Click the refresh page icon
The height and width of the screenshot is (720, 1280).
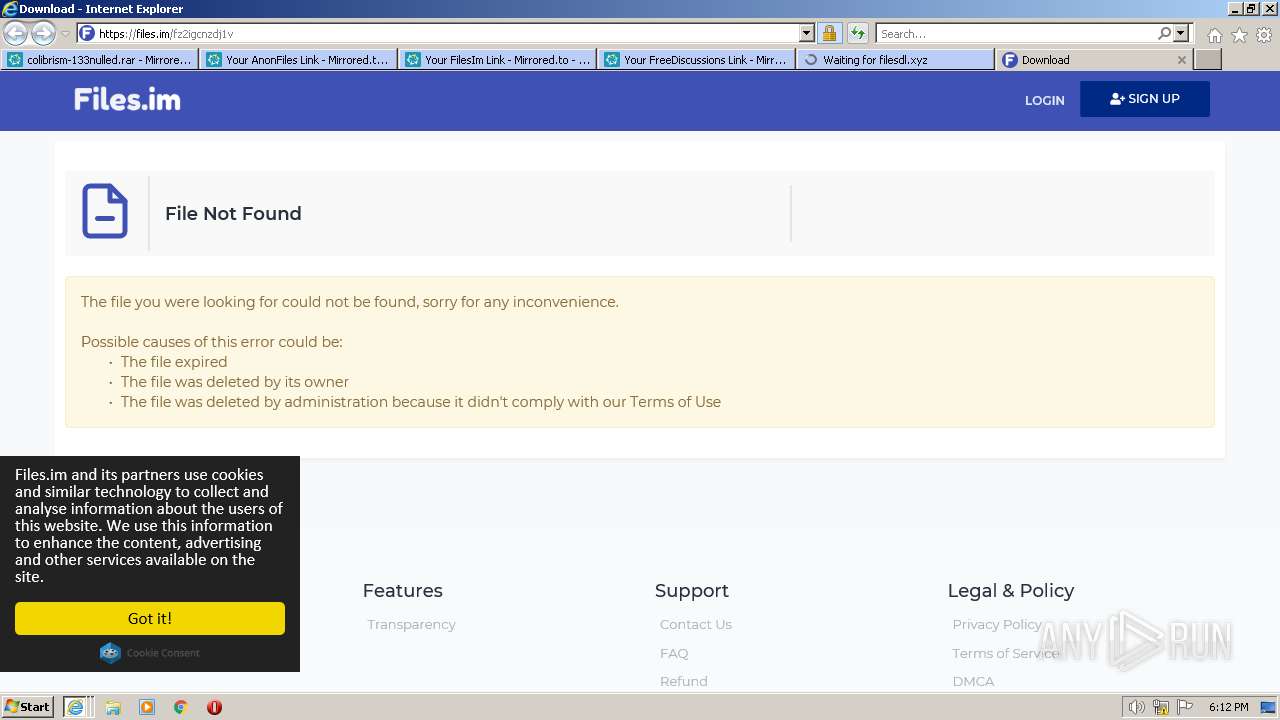coord(858,33)
